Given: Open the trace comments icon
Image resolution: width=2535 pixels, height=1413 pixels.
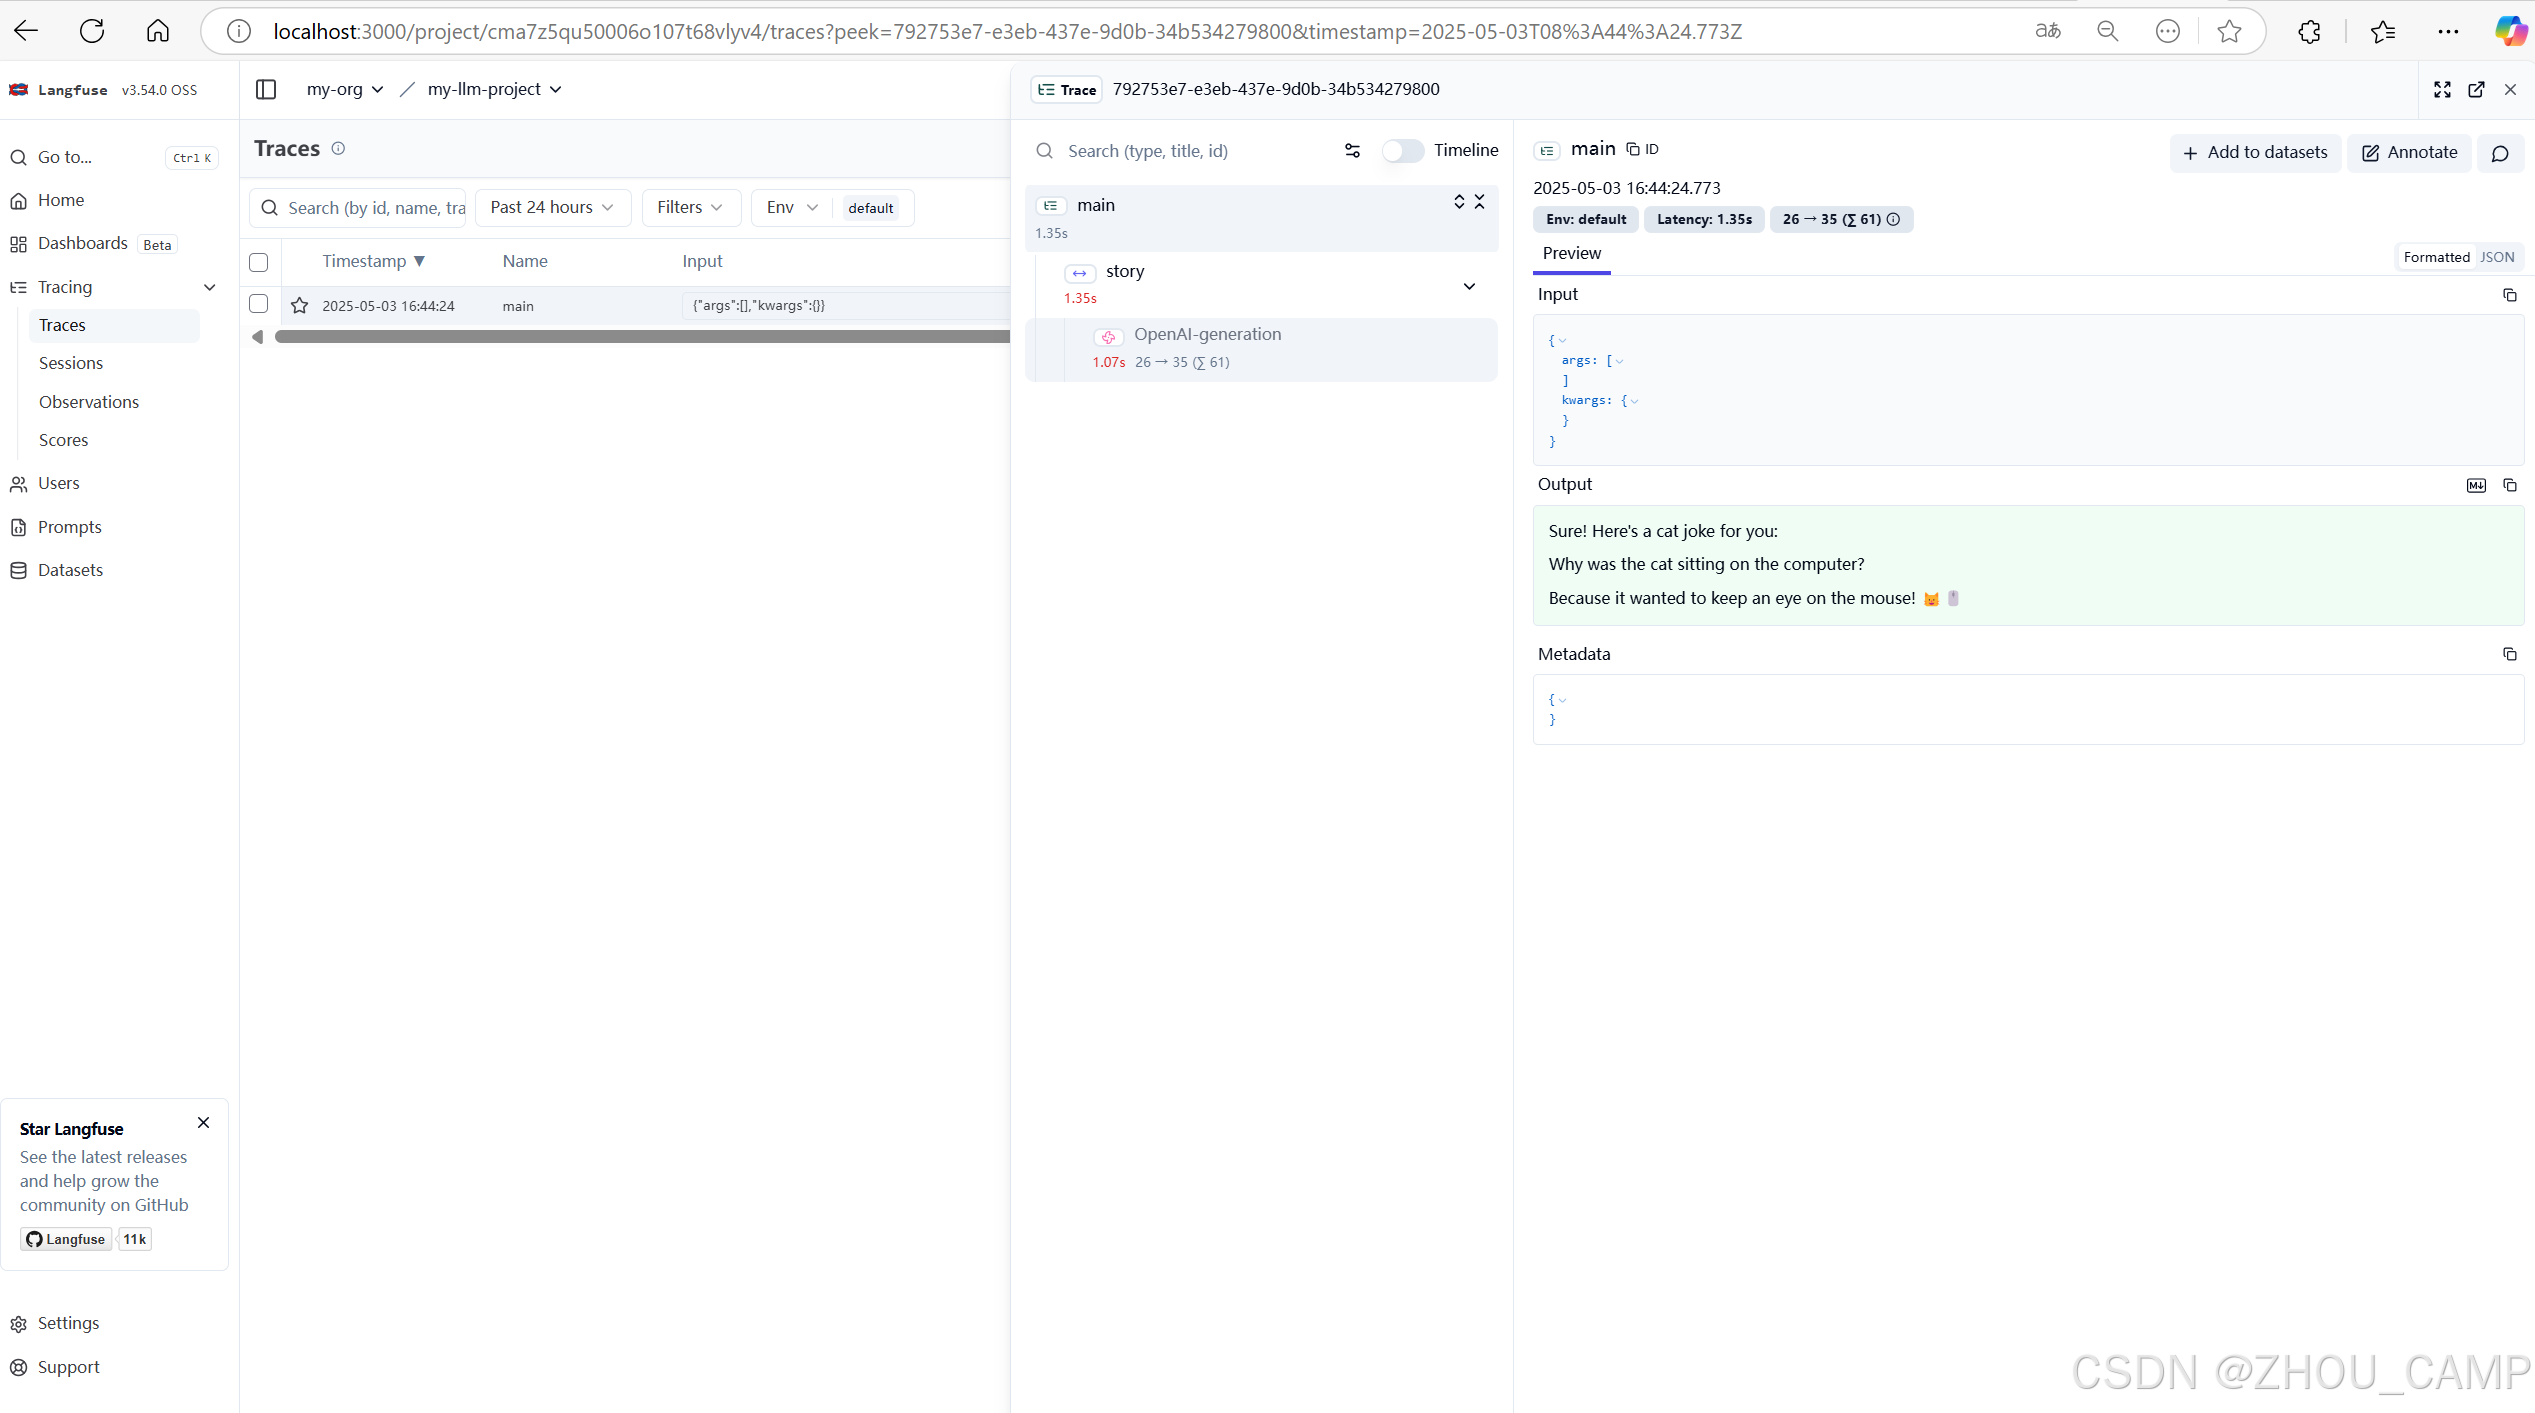Looking at the screenshot, I should (2500, 153).
